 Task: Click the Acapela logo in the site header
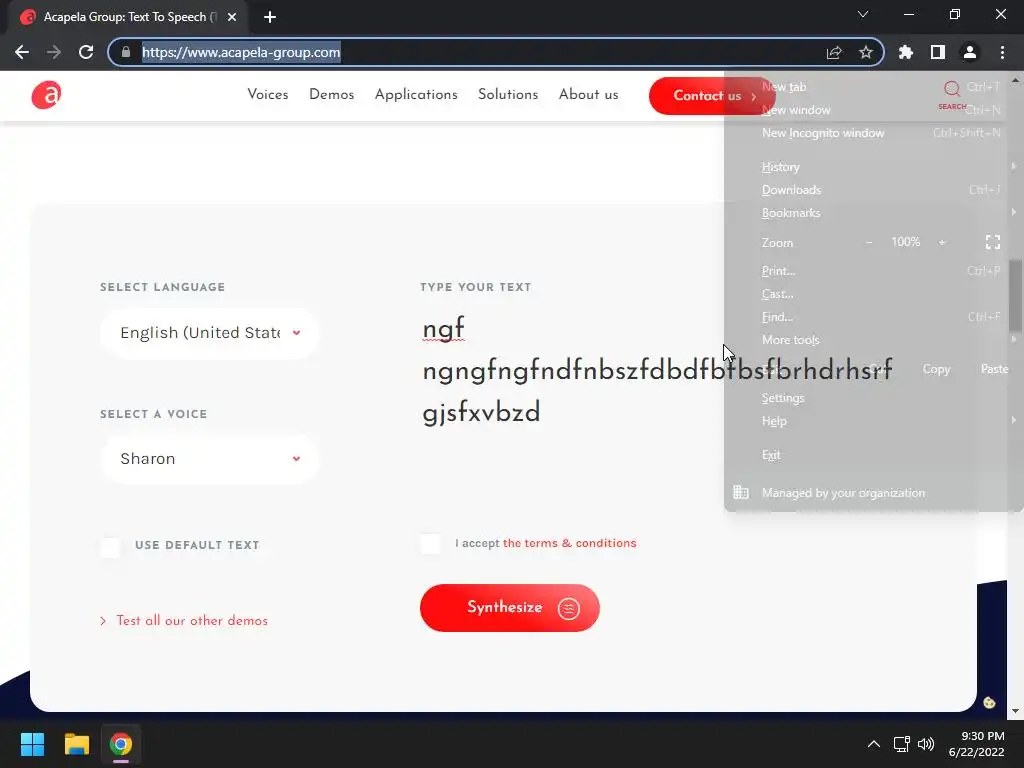pyautogui.click(x=46, y=95)
